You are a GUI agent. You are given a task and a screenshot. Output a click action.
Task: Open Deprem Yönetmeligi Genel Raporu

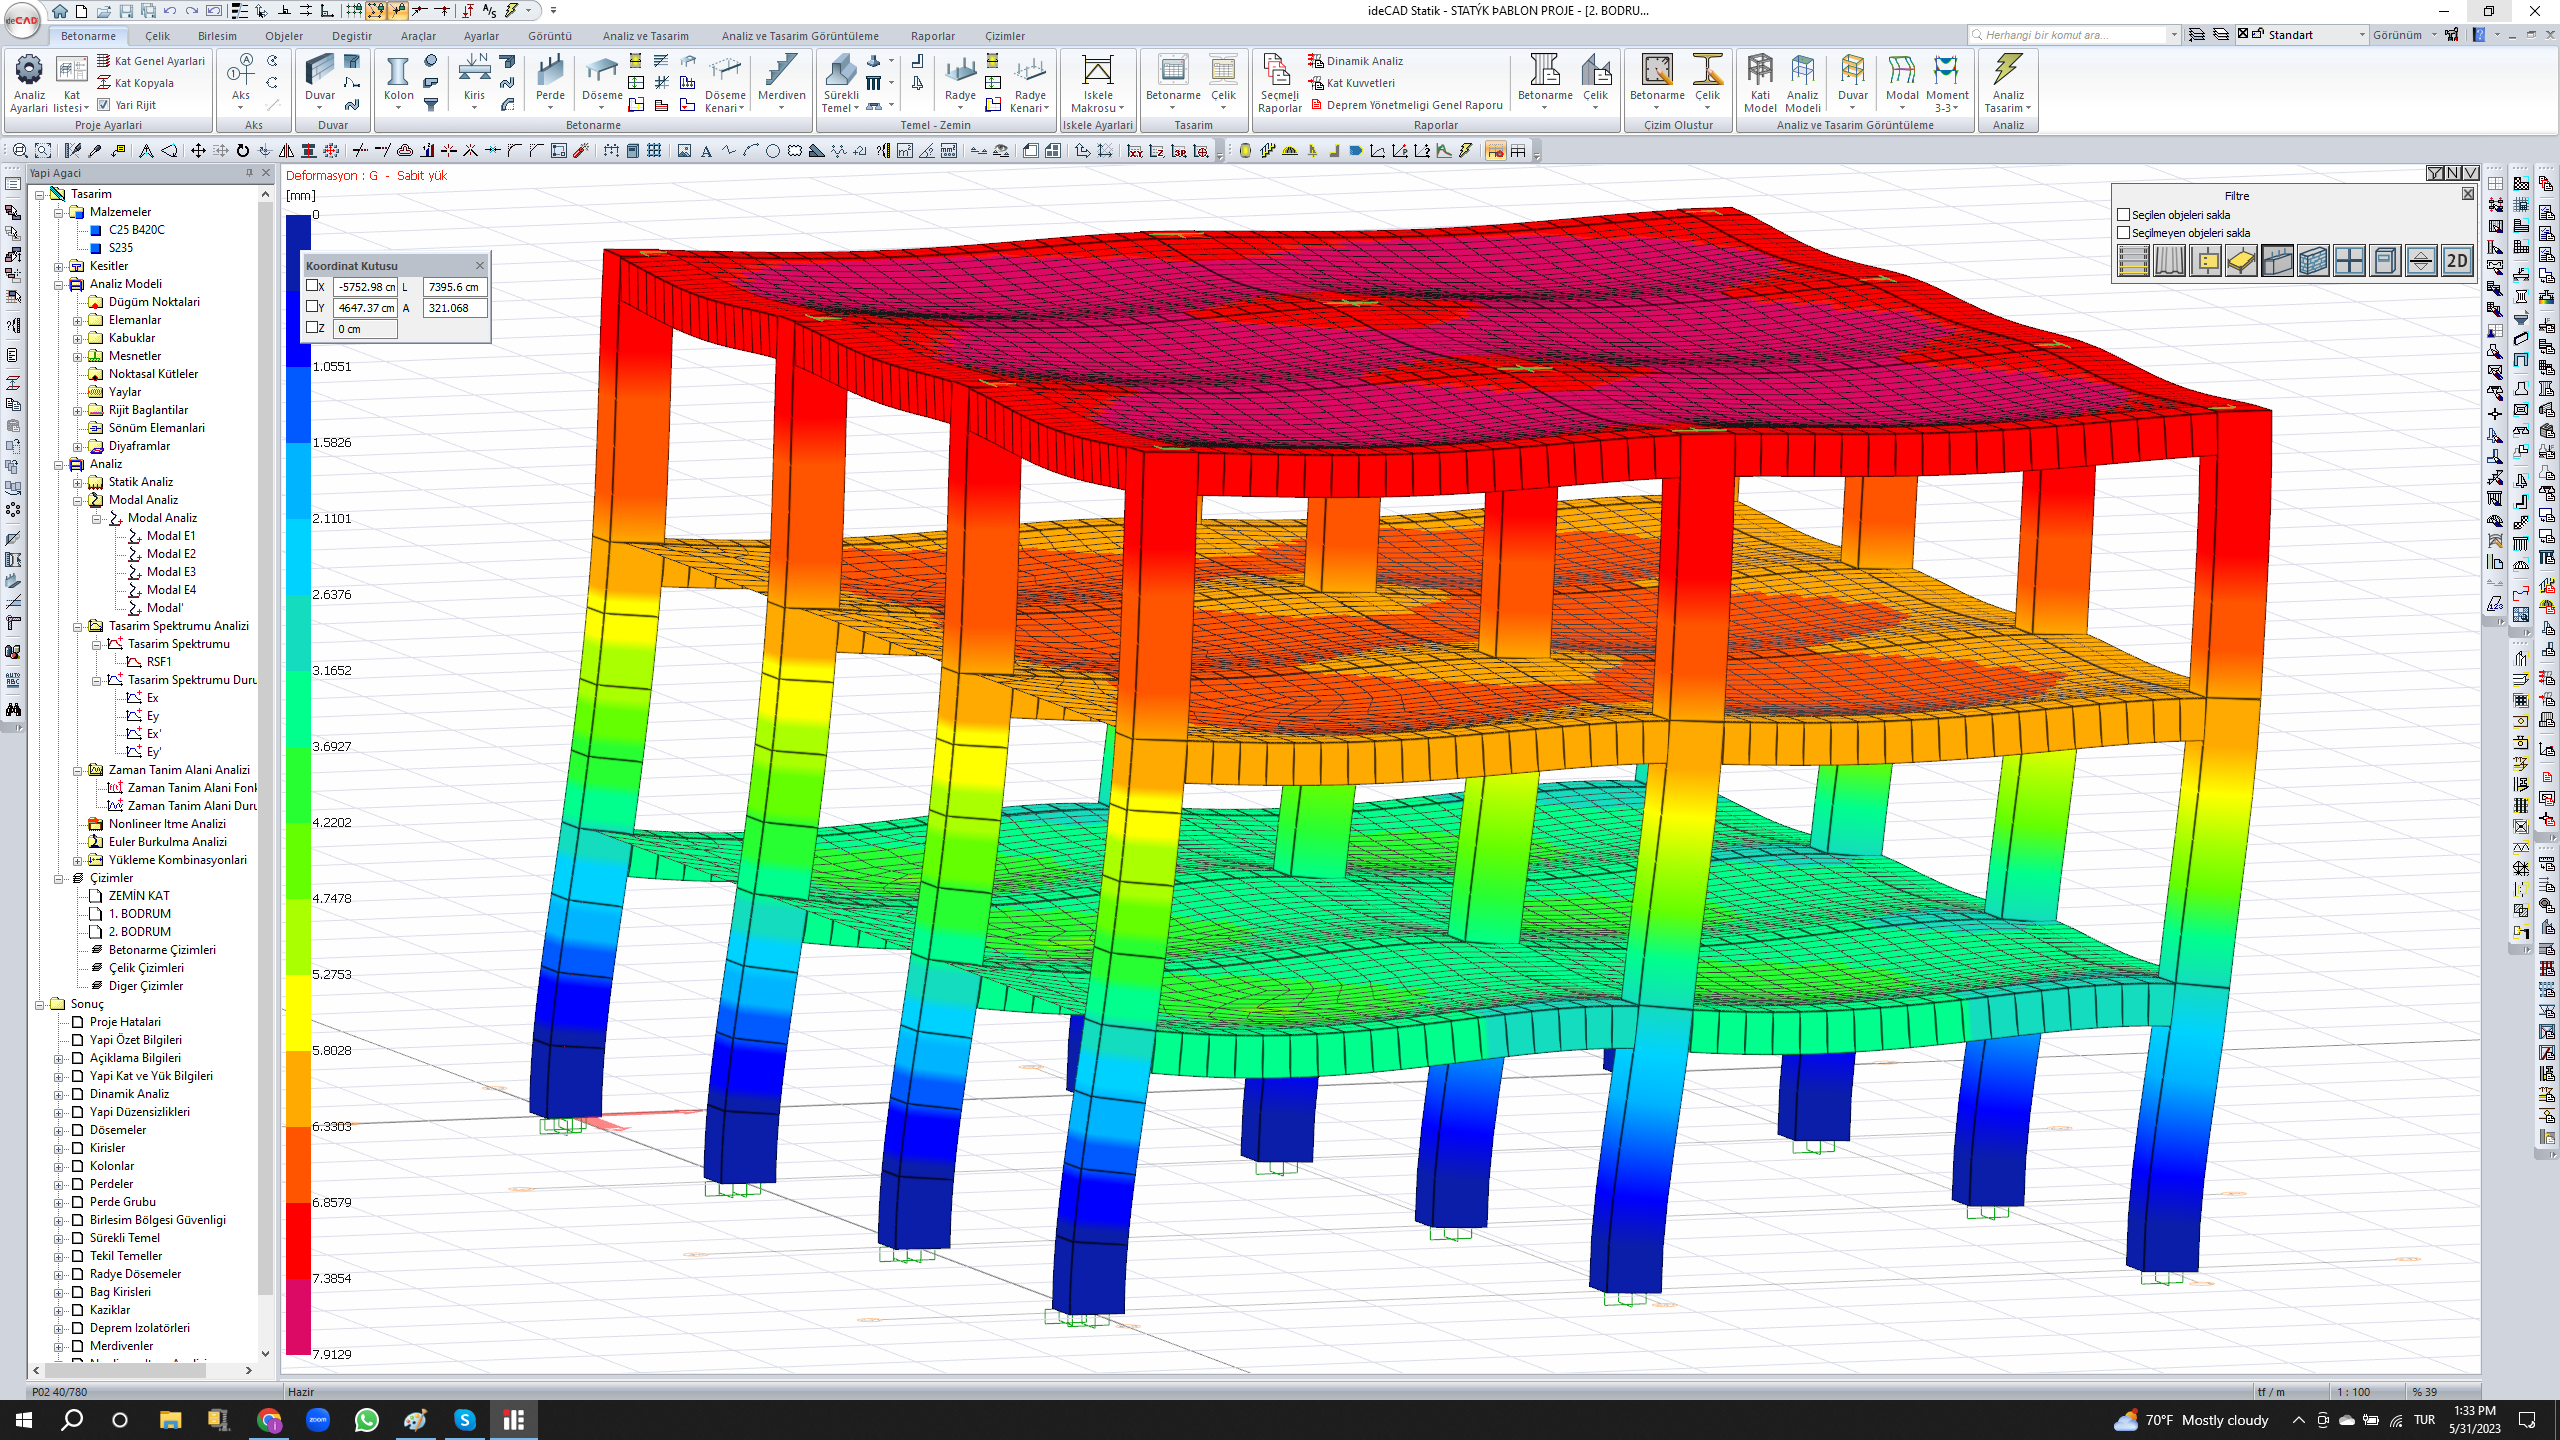[x=1406, y=105]
